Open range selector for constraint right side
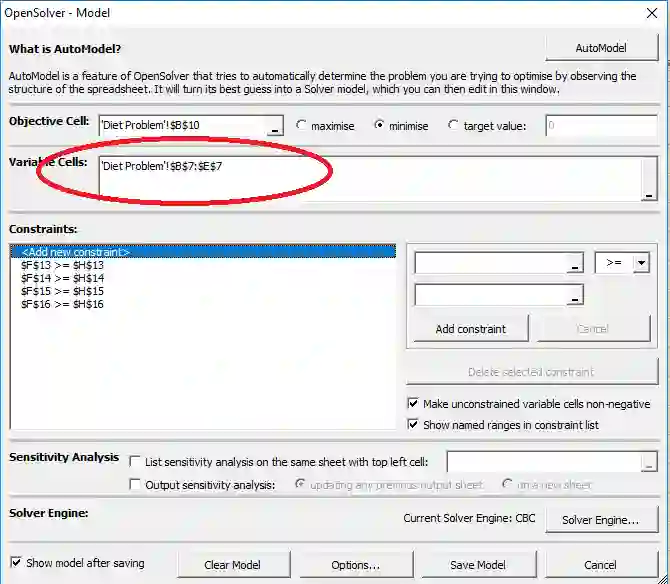Viewport: 670px width, 584px height. [x=575, y=295]
